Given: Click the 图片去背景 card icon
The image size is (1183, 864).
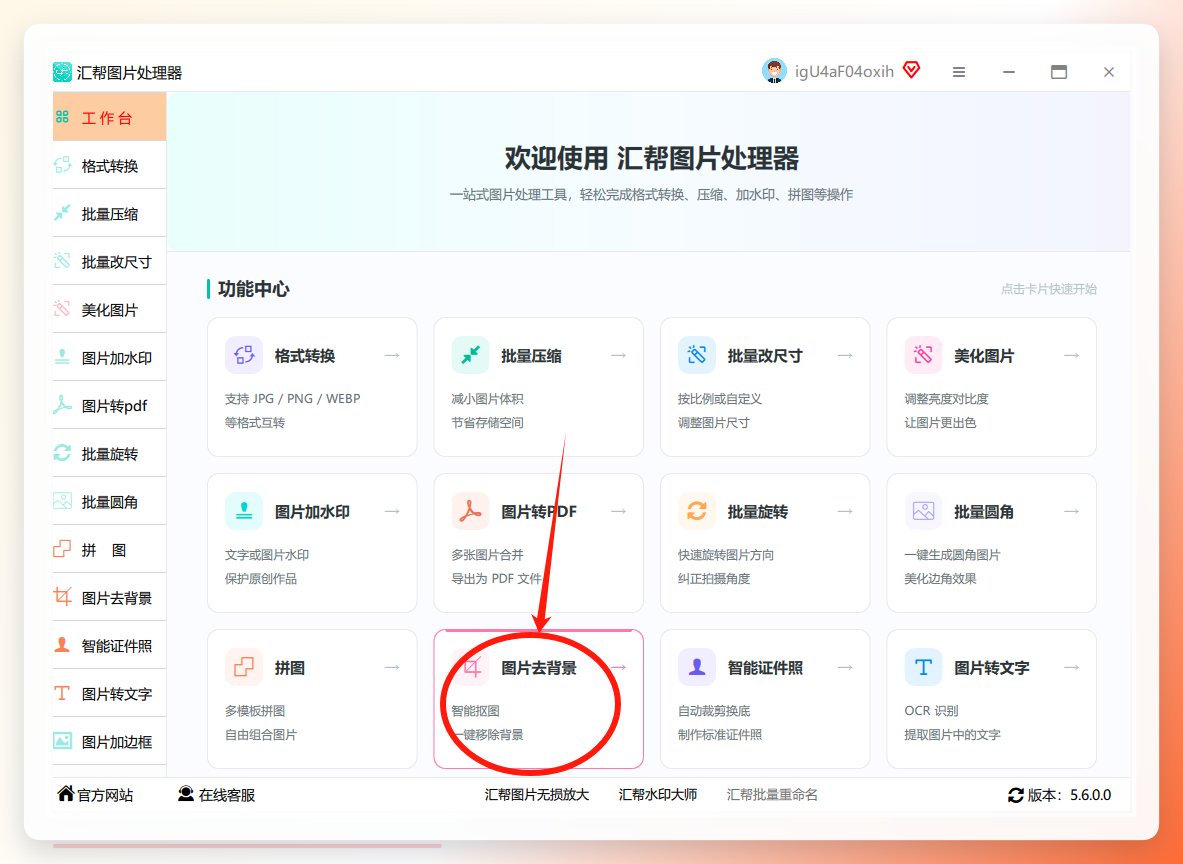Looking at the screenshot, I should click(470, 667).
